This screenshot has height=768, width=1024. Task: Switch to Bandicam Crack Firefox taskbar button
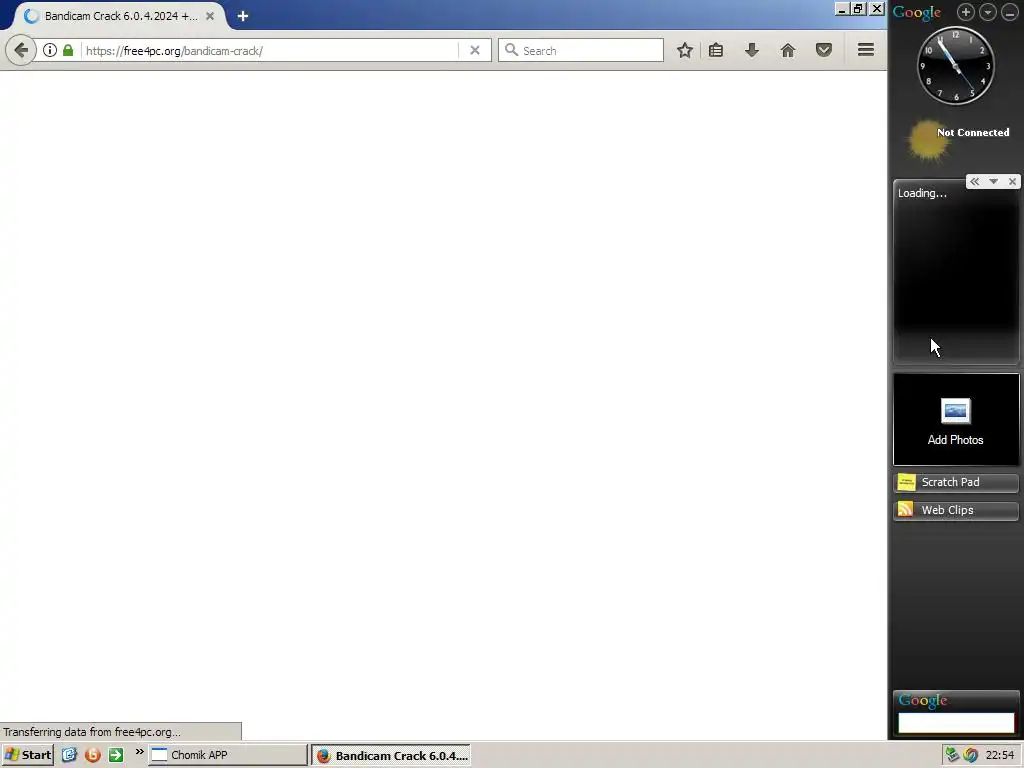tap(391, 756)
